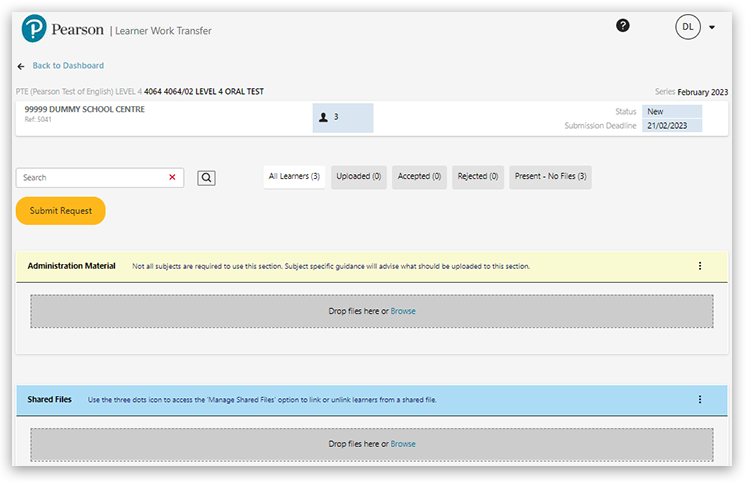Image resolution: width=750 pixels, height=484 pixels.
Task: Open the Accepted (0) tab
Action: click(420, 177)
